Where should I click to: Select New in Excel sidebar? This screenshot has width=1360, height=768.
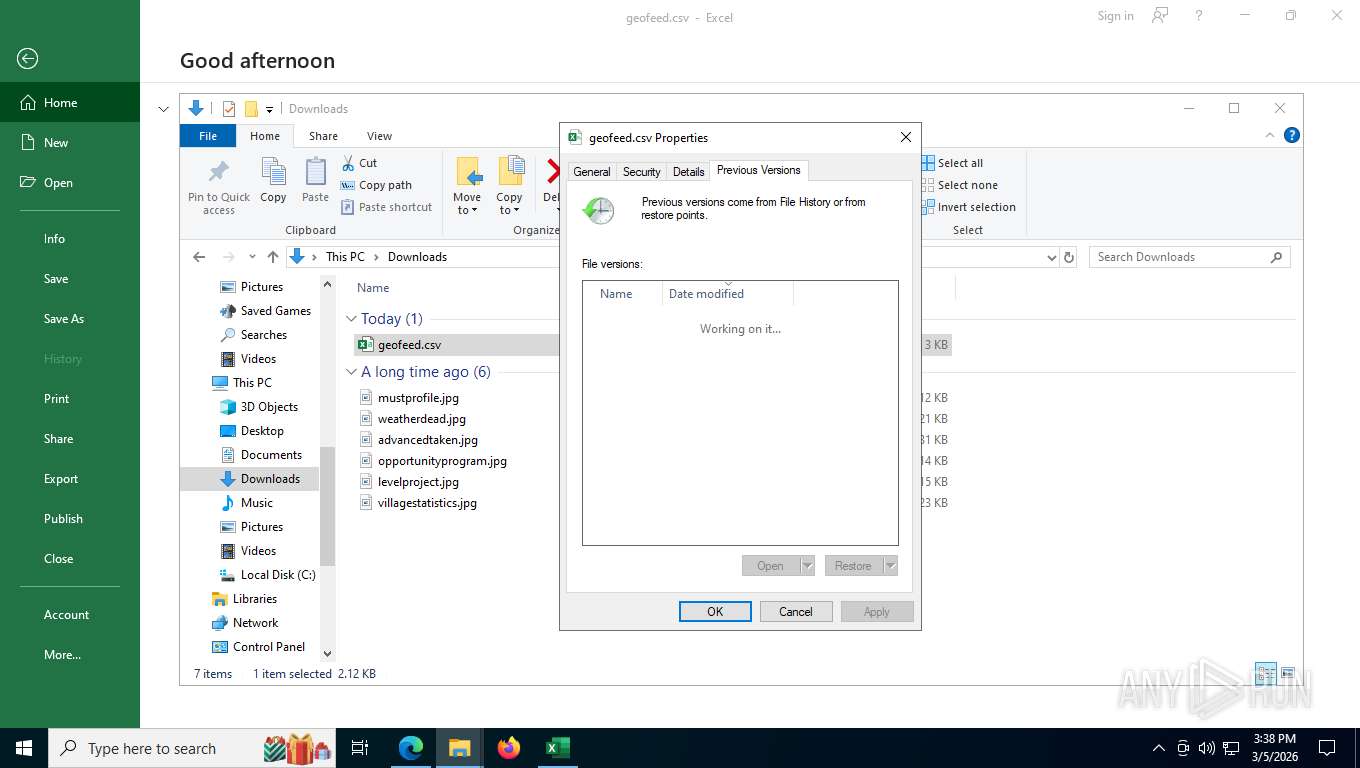click(x=70, y=142)
